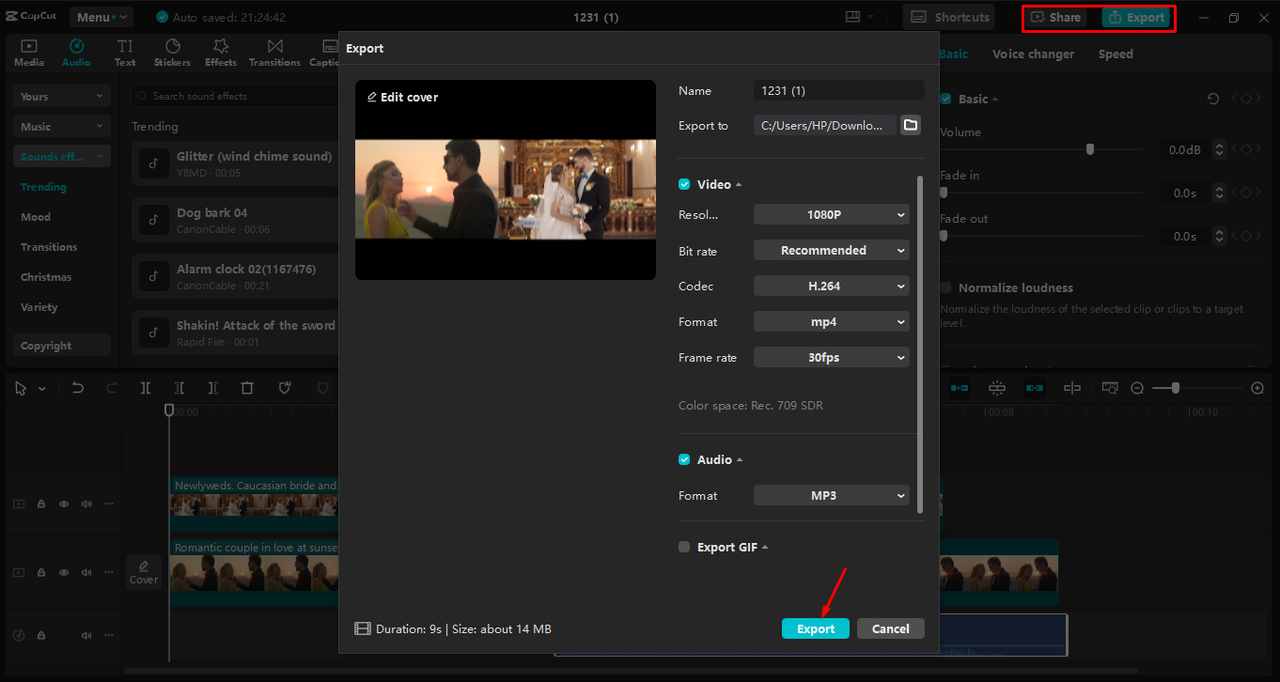This screenshot has height=682, width=1280.
Task: Click the Search sound effects box
Action: 235,96
